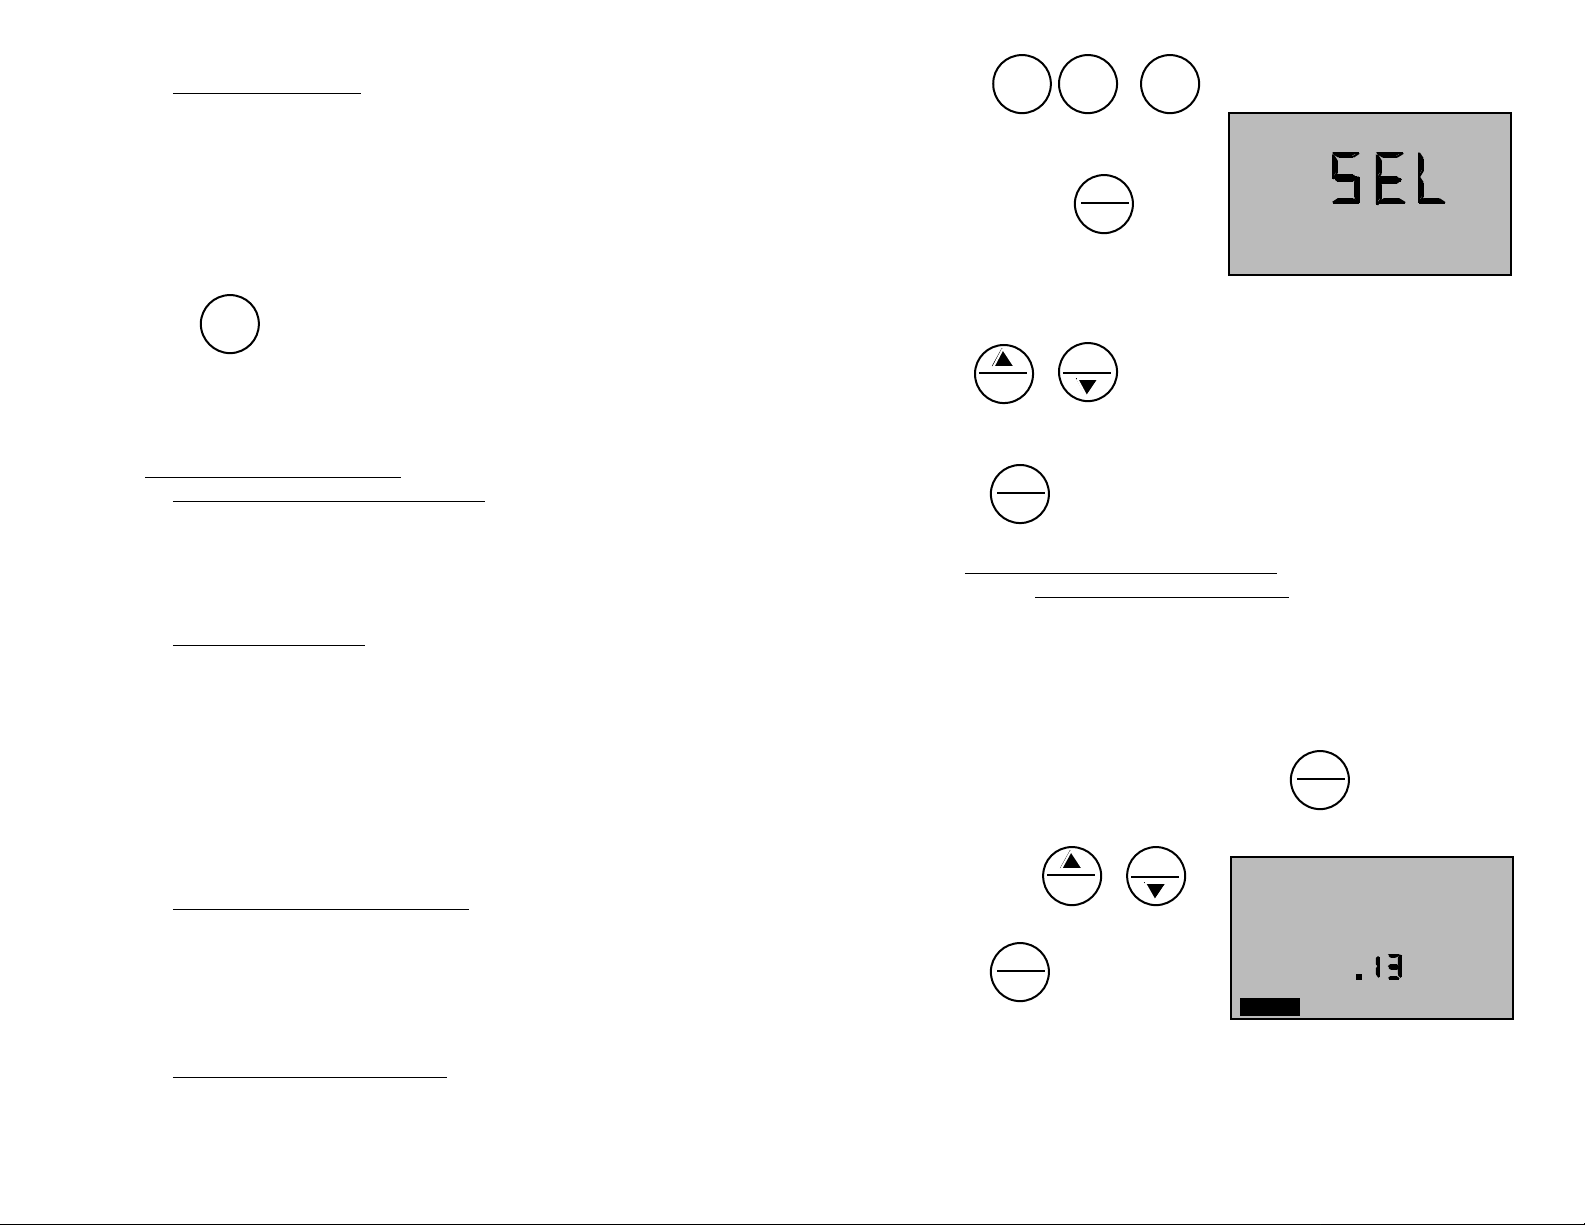Click the lined circle beside the SEL display
This screenshot has width=1585, height=1225.
(1104, 205)
